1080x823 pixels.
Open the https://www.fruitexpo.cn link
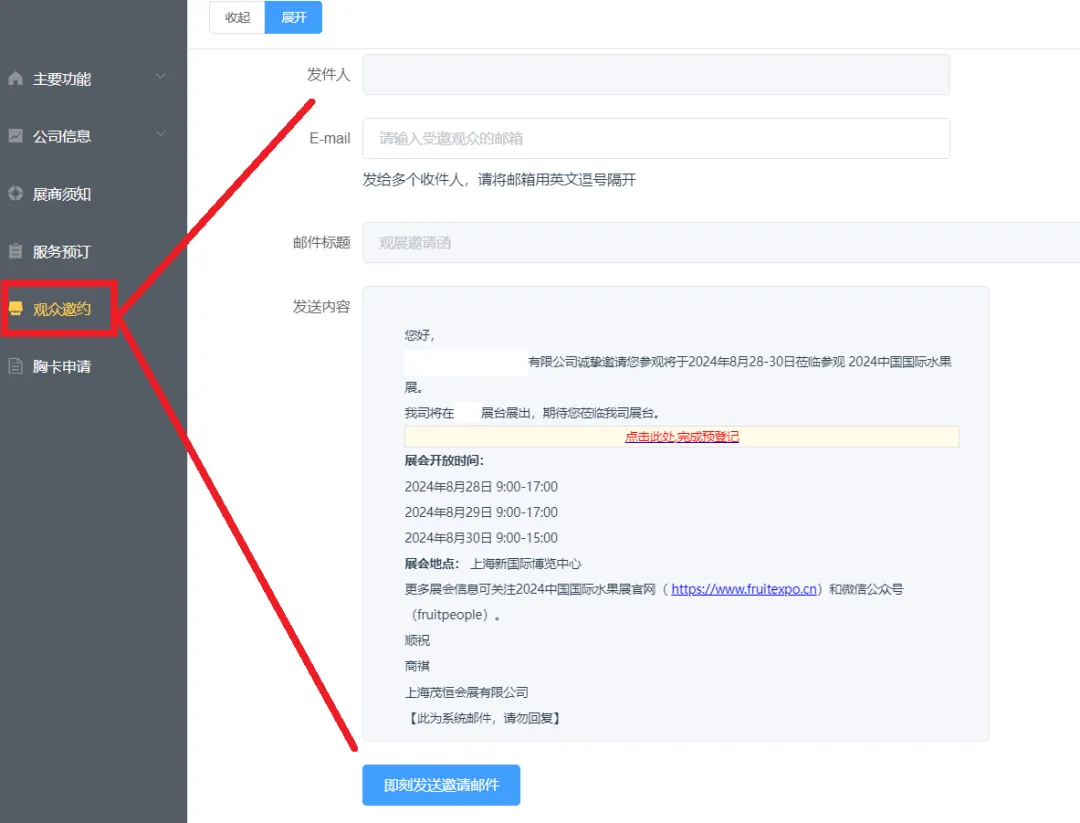[743, 590]
